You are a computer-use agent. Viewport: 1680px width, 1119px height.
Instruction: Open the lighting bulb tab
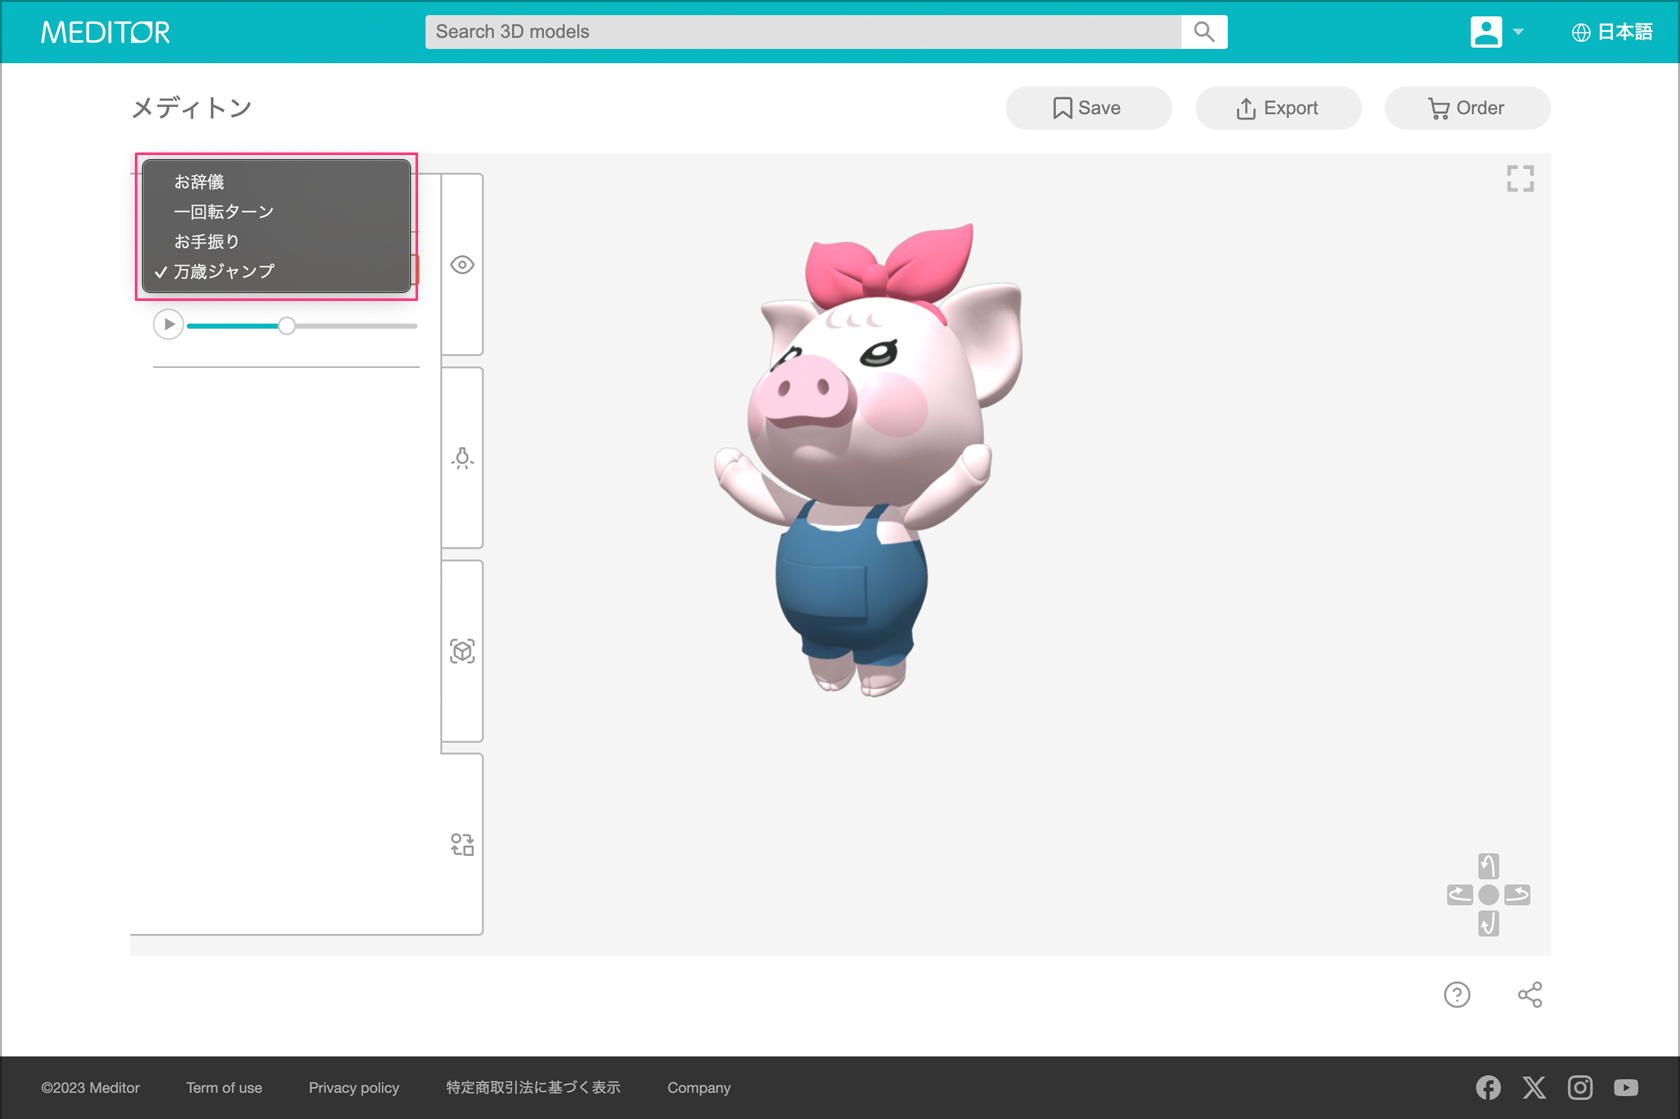462,458
